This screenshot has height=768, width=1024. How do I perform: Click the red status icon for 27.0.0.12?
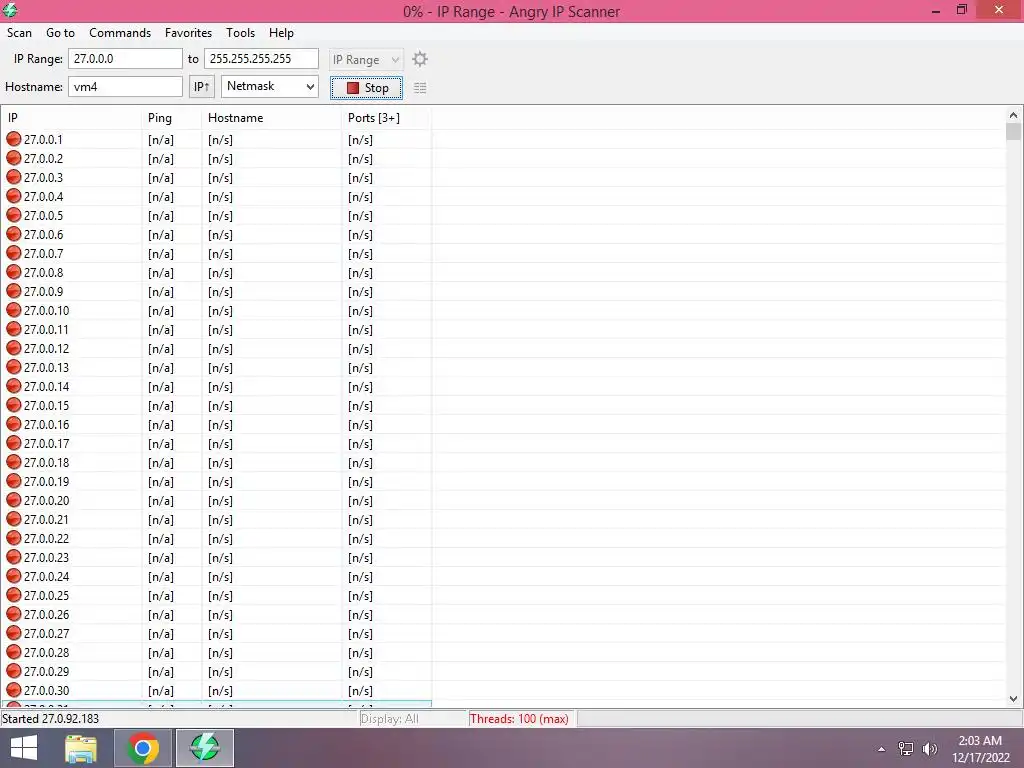14,348
